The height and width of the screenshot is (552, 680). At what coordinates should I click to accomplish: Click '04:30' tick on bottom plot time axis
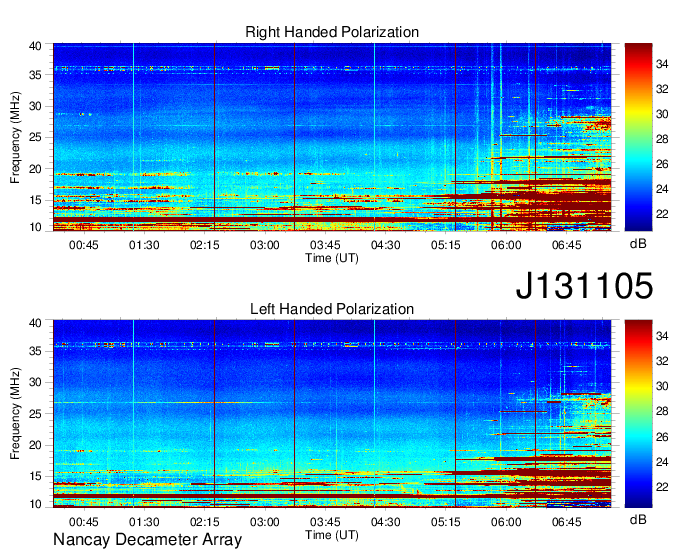386,522
